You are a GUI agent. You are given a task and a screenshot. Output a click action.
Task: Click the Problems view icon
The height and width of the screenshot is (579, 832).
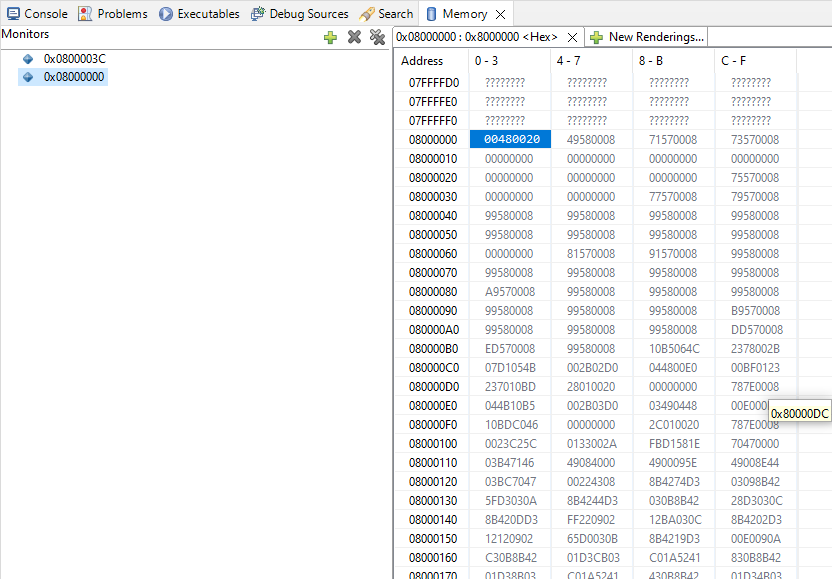tap(85, 13)
